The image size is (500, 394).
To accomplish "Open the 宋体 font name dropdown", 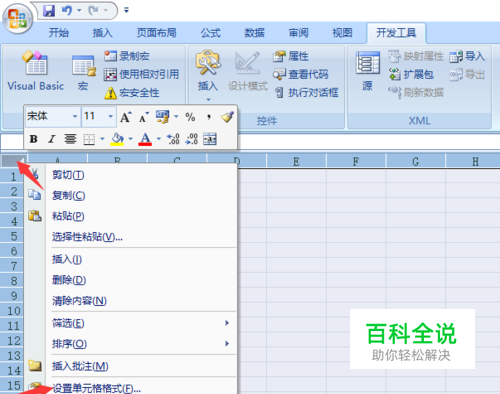I will (75, 117).
